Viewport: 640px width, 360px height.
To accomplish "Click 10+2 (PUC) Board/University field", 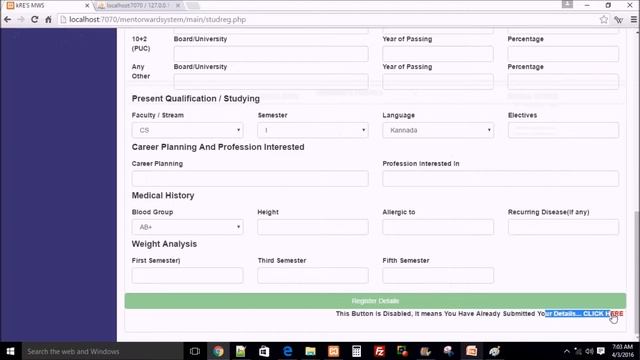I will click(x=271, y=54).
